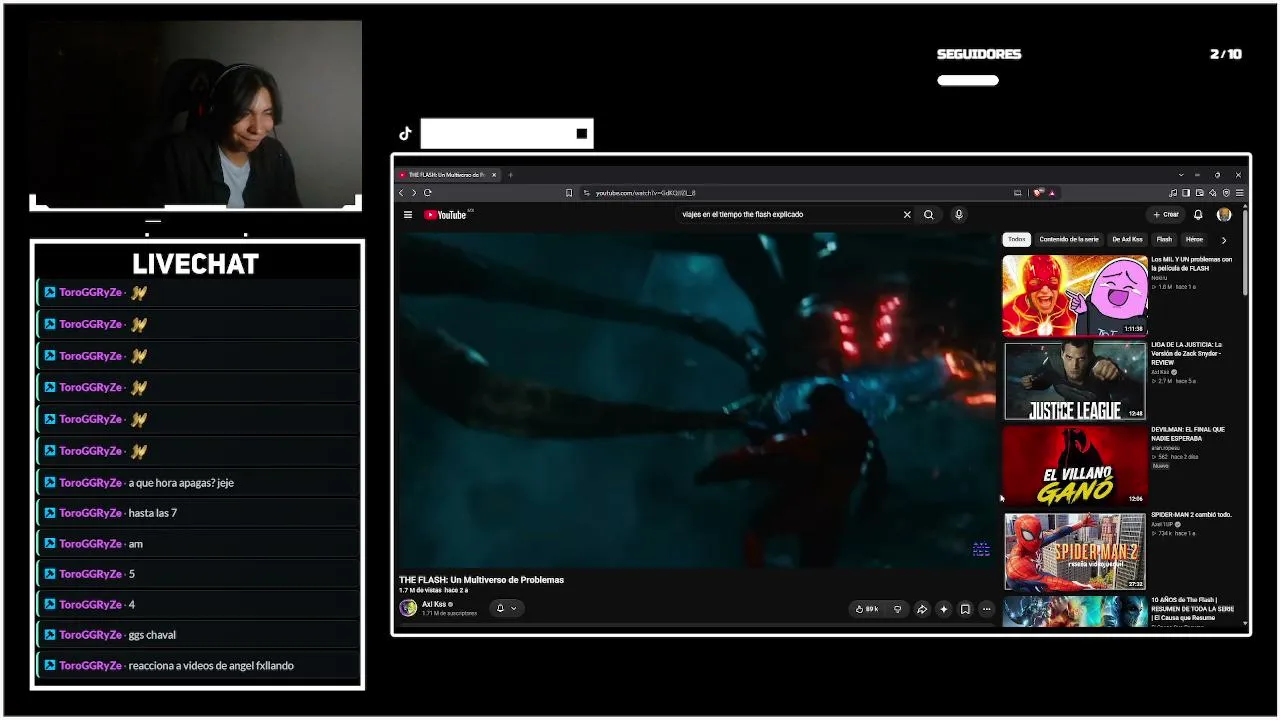The width and height of the screenshot is (1280, 720).
Task: Go back in the browser
Action: 402,193
